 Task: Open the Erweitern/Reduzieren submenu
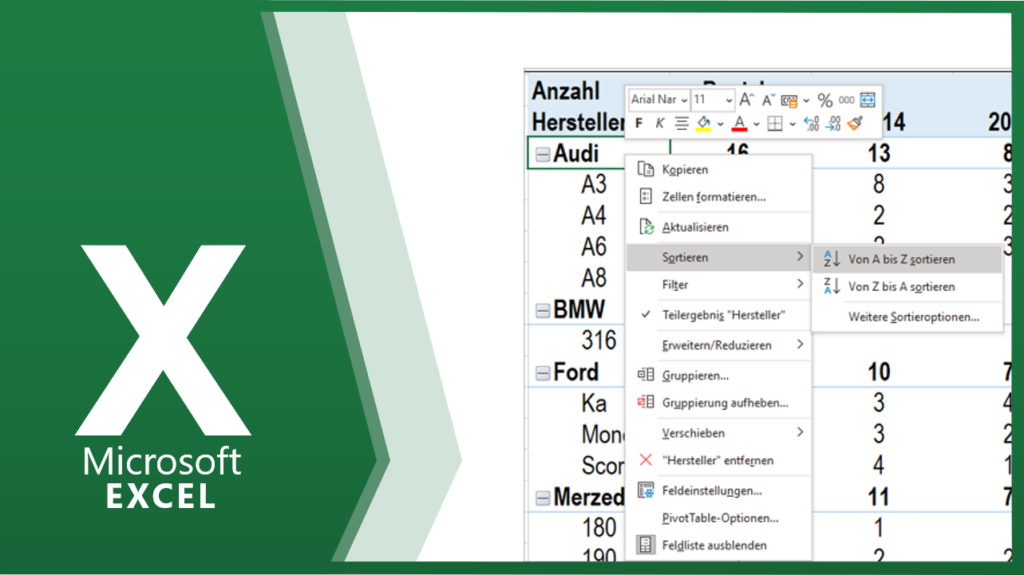click(x=718, y=345)
